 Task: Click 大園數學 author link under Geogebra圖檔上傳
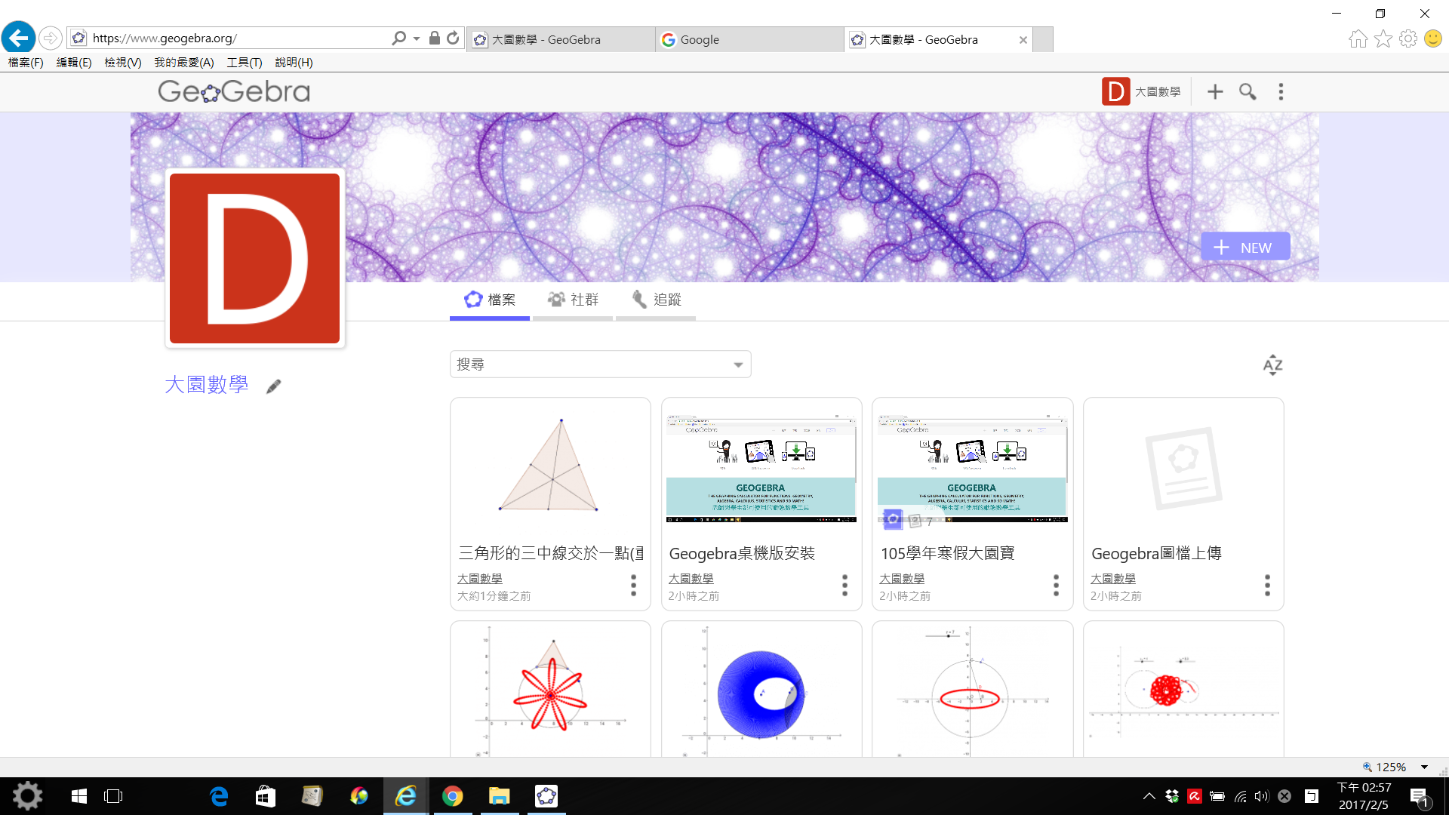pos(1113,579)
